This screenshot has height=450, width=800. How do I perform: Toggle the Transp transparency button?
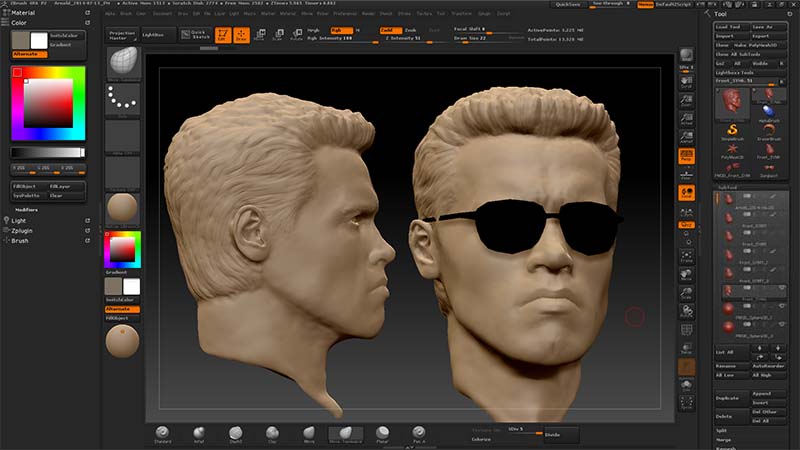tap(686, 348)
